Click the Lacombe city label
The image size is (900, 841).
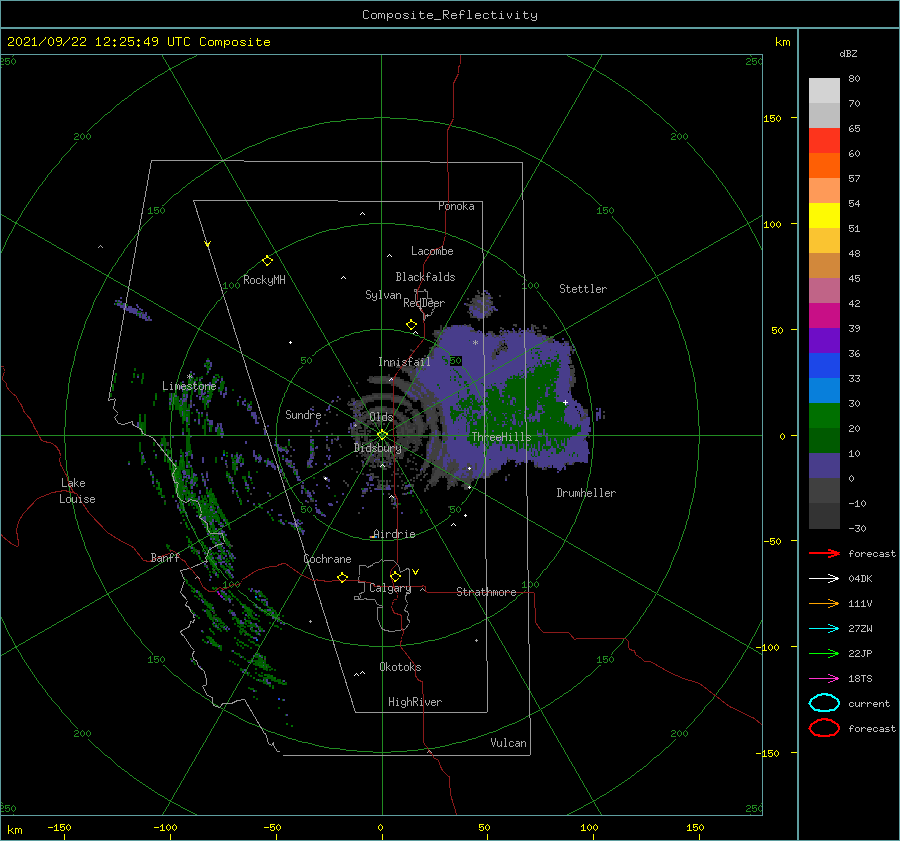pyautogui.click(x=432, y=251)
